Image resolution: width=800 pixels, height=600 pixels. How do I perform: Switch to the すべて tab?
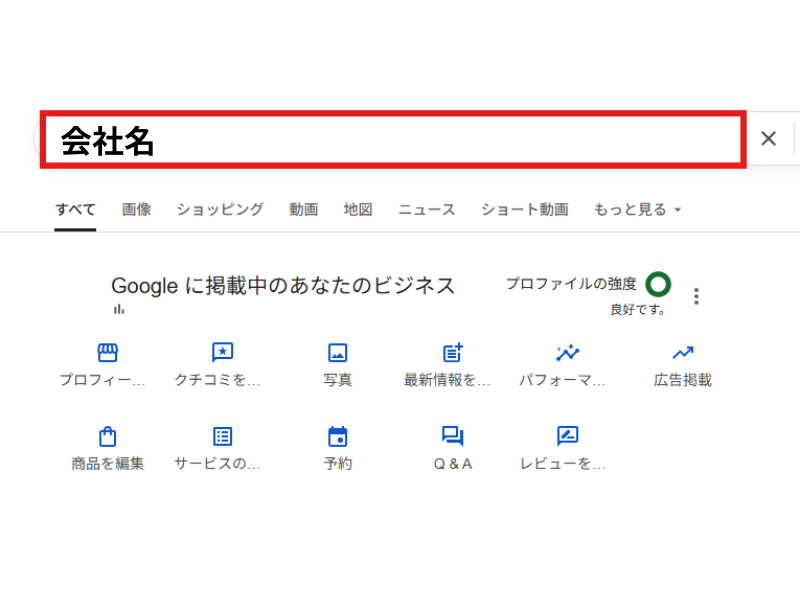click(x=75, y=209)
